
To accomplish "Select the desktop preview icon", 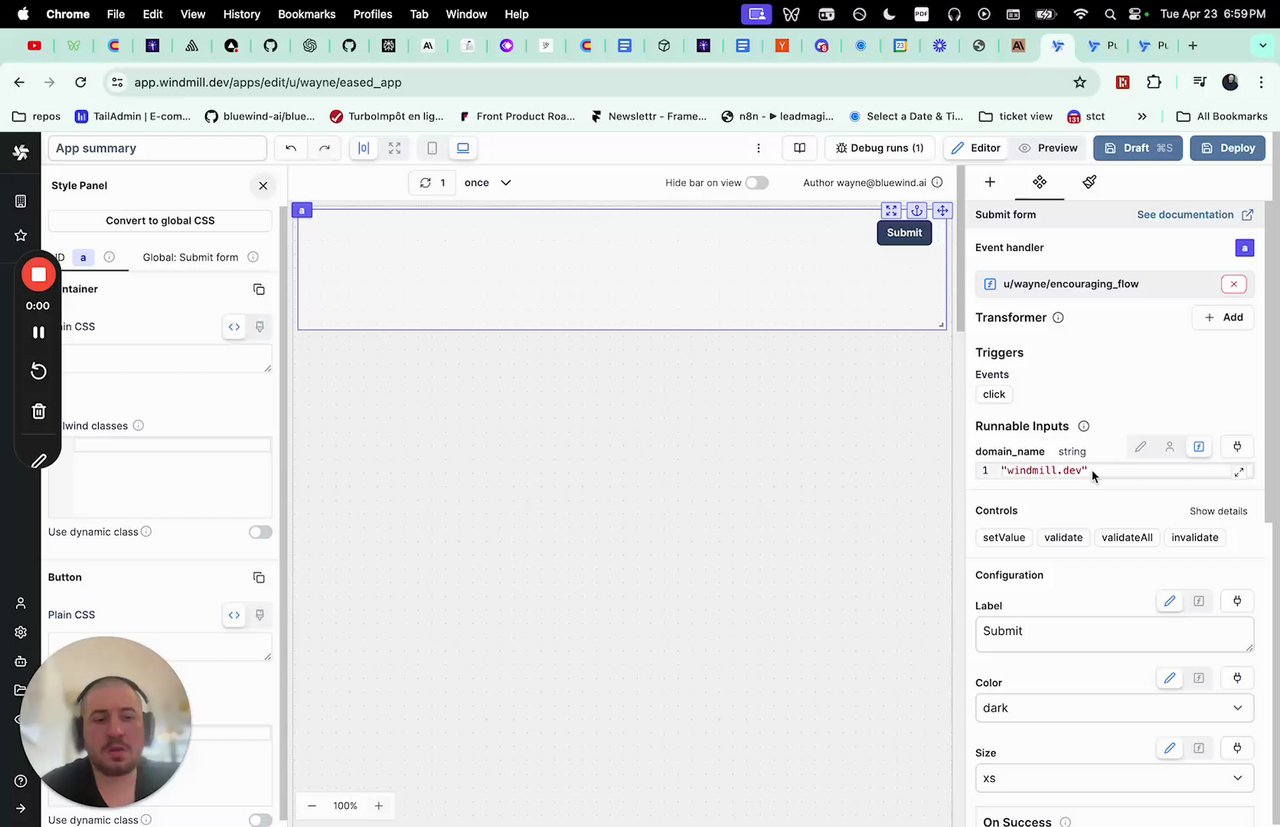I will coord(462,148).
